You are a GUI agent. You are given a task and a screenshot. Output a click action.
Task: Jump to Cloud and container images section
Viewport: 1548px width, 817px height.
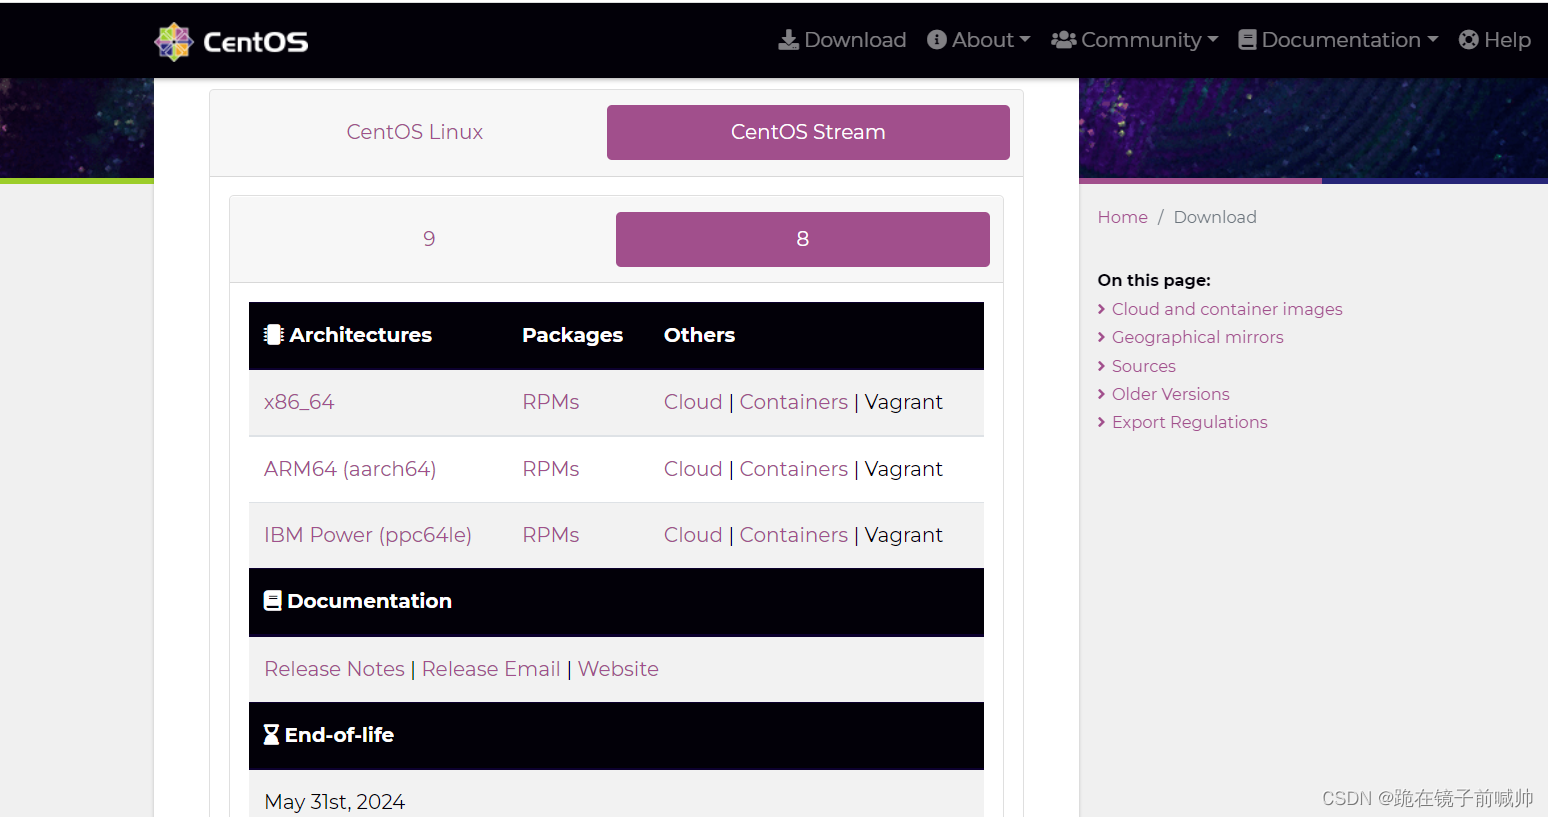point(1227,309)
